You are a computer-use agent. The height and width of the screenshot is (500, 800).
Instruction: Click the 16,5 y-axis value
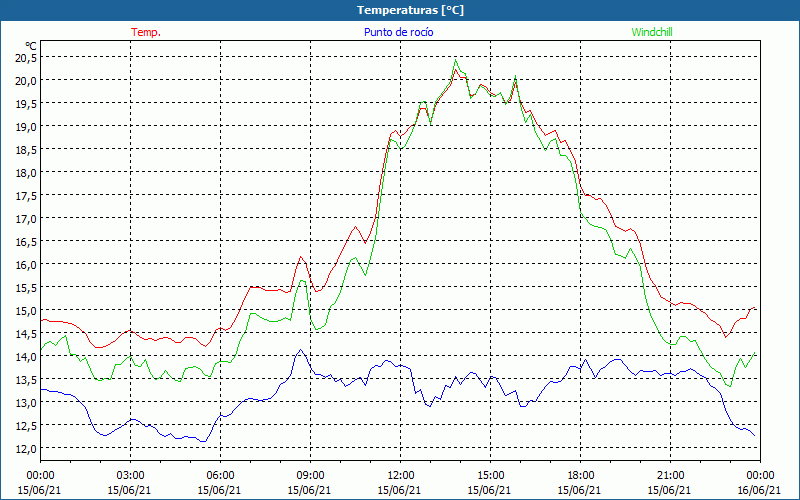click(x=26, y=241)
